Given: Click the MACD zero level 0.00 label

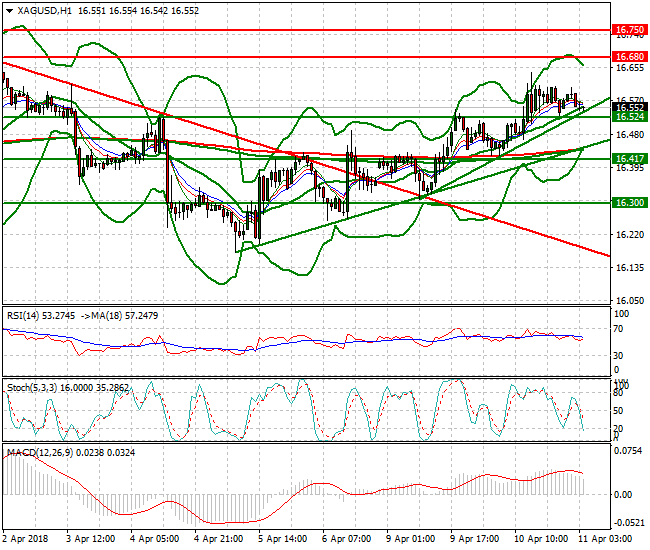Looking at the screenshot, I should click(x=623, y=494).
